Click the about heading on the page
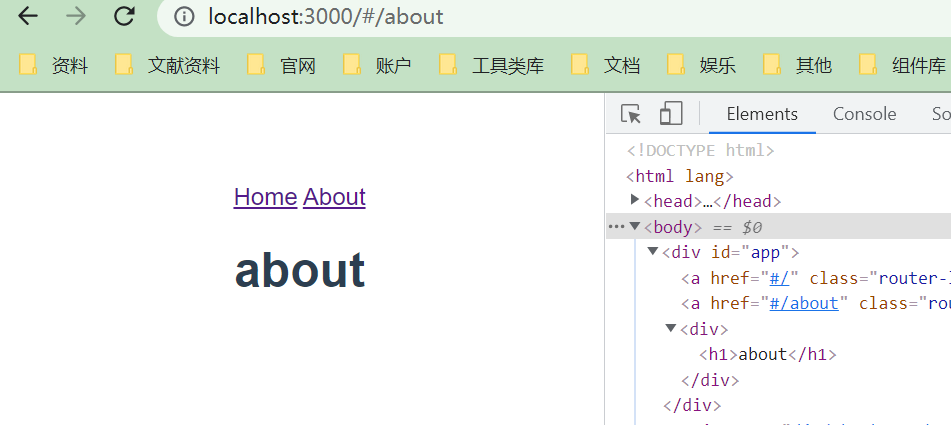 tap(300, 270)
